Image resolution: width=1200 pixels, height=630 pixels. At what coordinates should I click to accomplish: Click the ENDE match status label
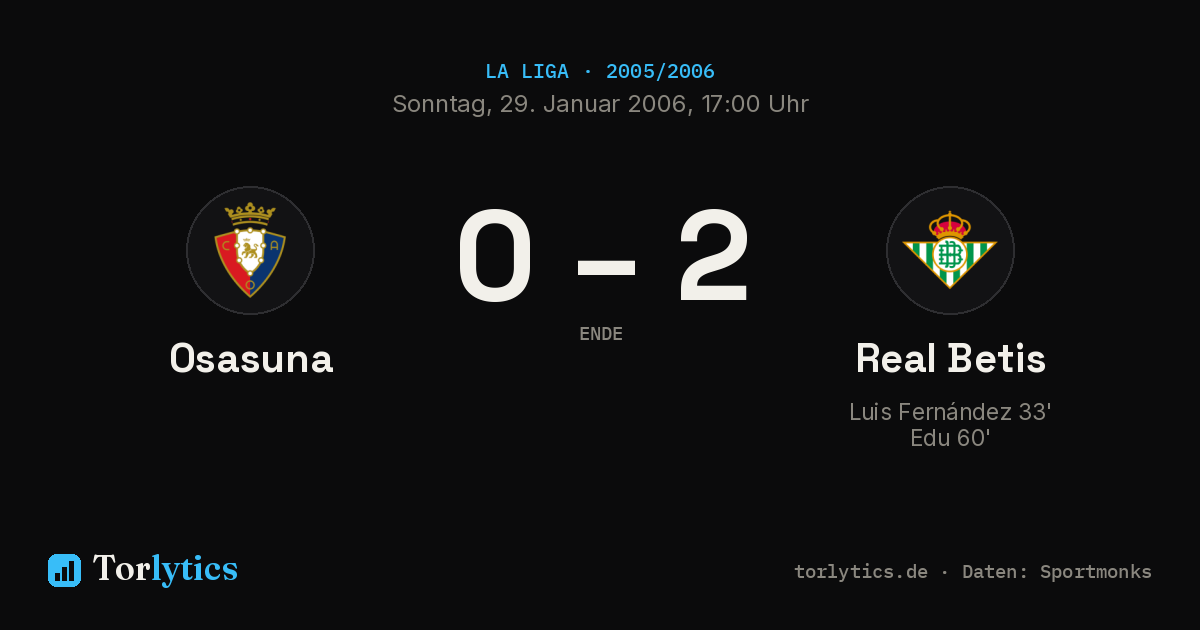(601, 334)
